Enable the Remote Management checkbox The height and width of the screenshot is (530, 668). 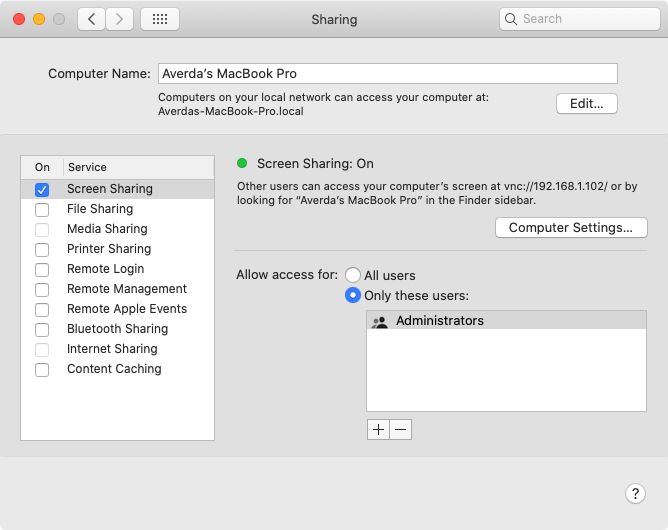[x=42, y=290]
